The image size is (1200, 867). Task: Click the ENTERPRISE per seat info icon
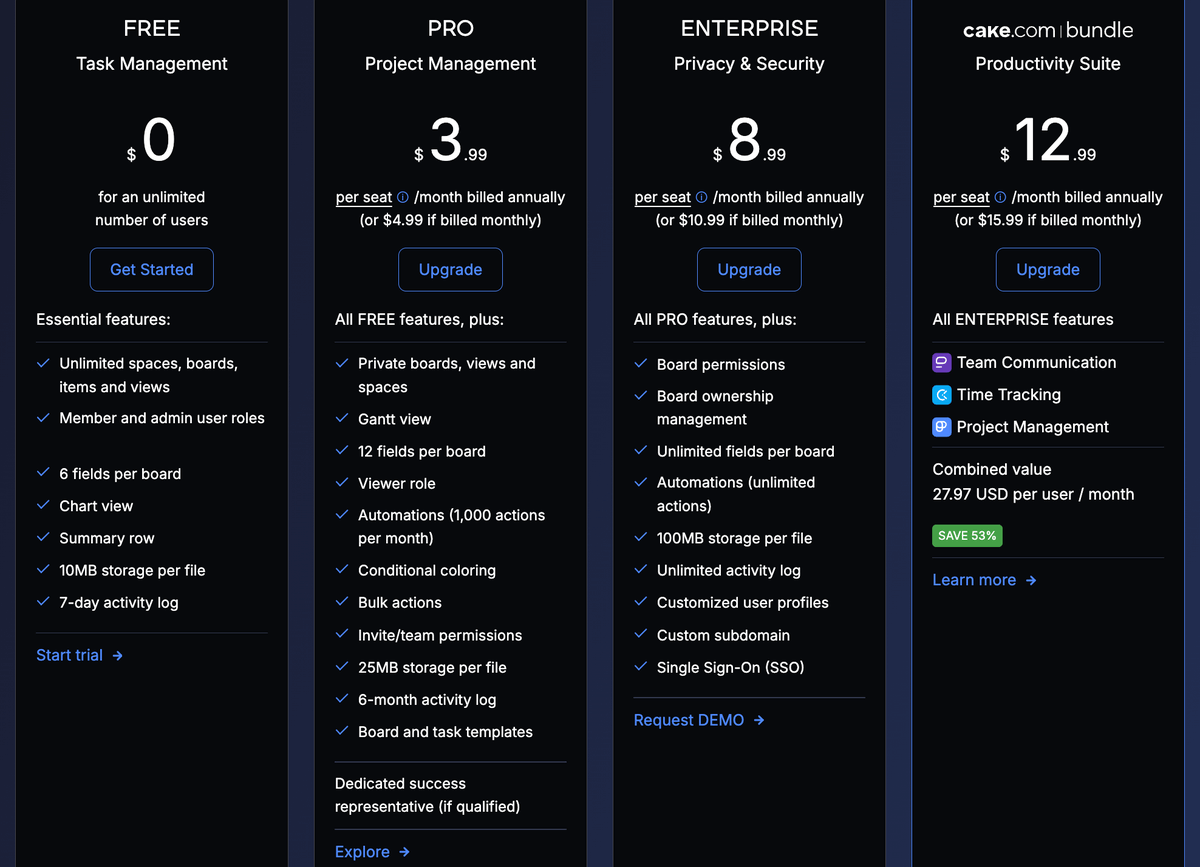(702, 198)
